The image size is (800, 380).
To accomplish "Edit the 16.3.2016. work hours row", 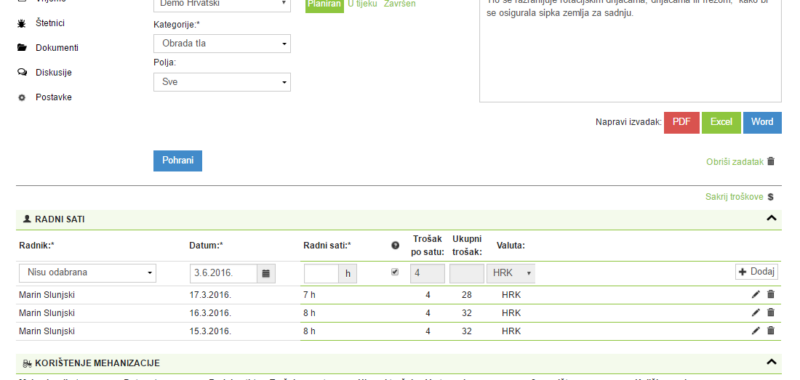I will tap(756, 313).
